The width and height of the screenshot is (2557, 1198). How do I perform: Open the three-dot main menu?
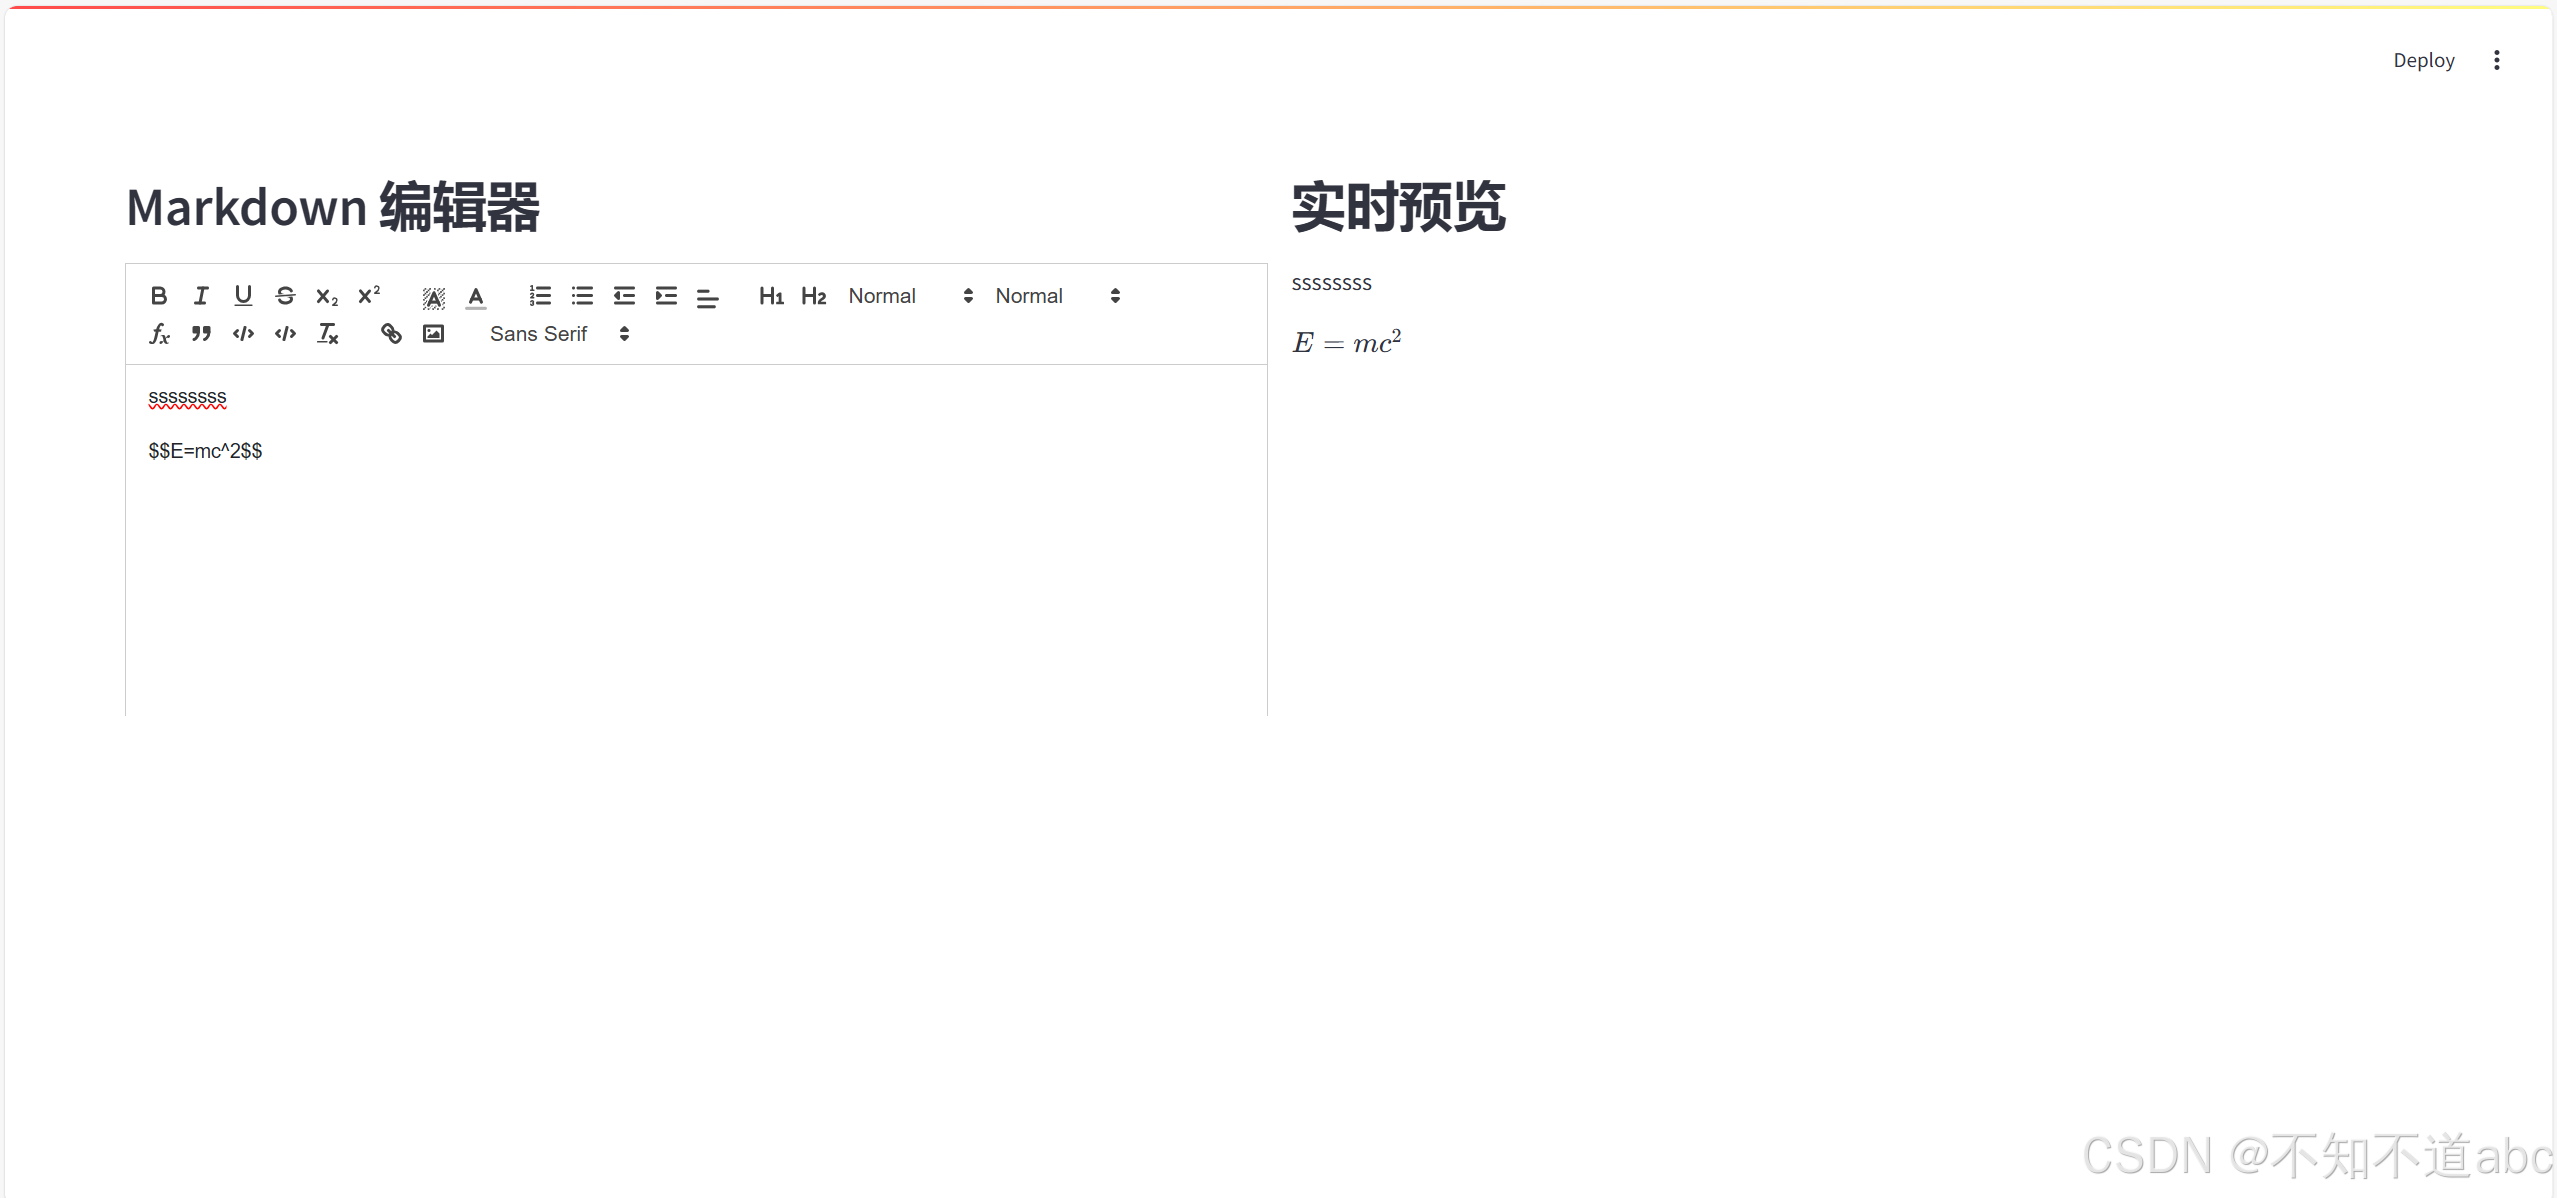click(2496, 60)
